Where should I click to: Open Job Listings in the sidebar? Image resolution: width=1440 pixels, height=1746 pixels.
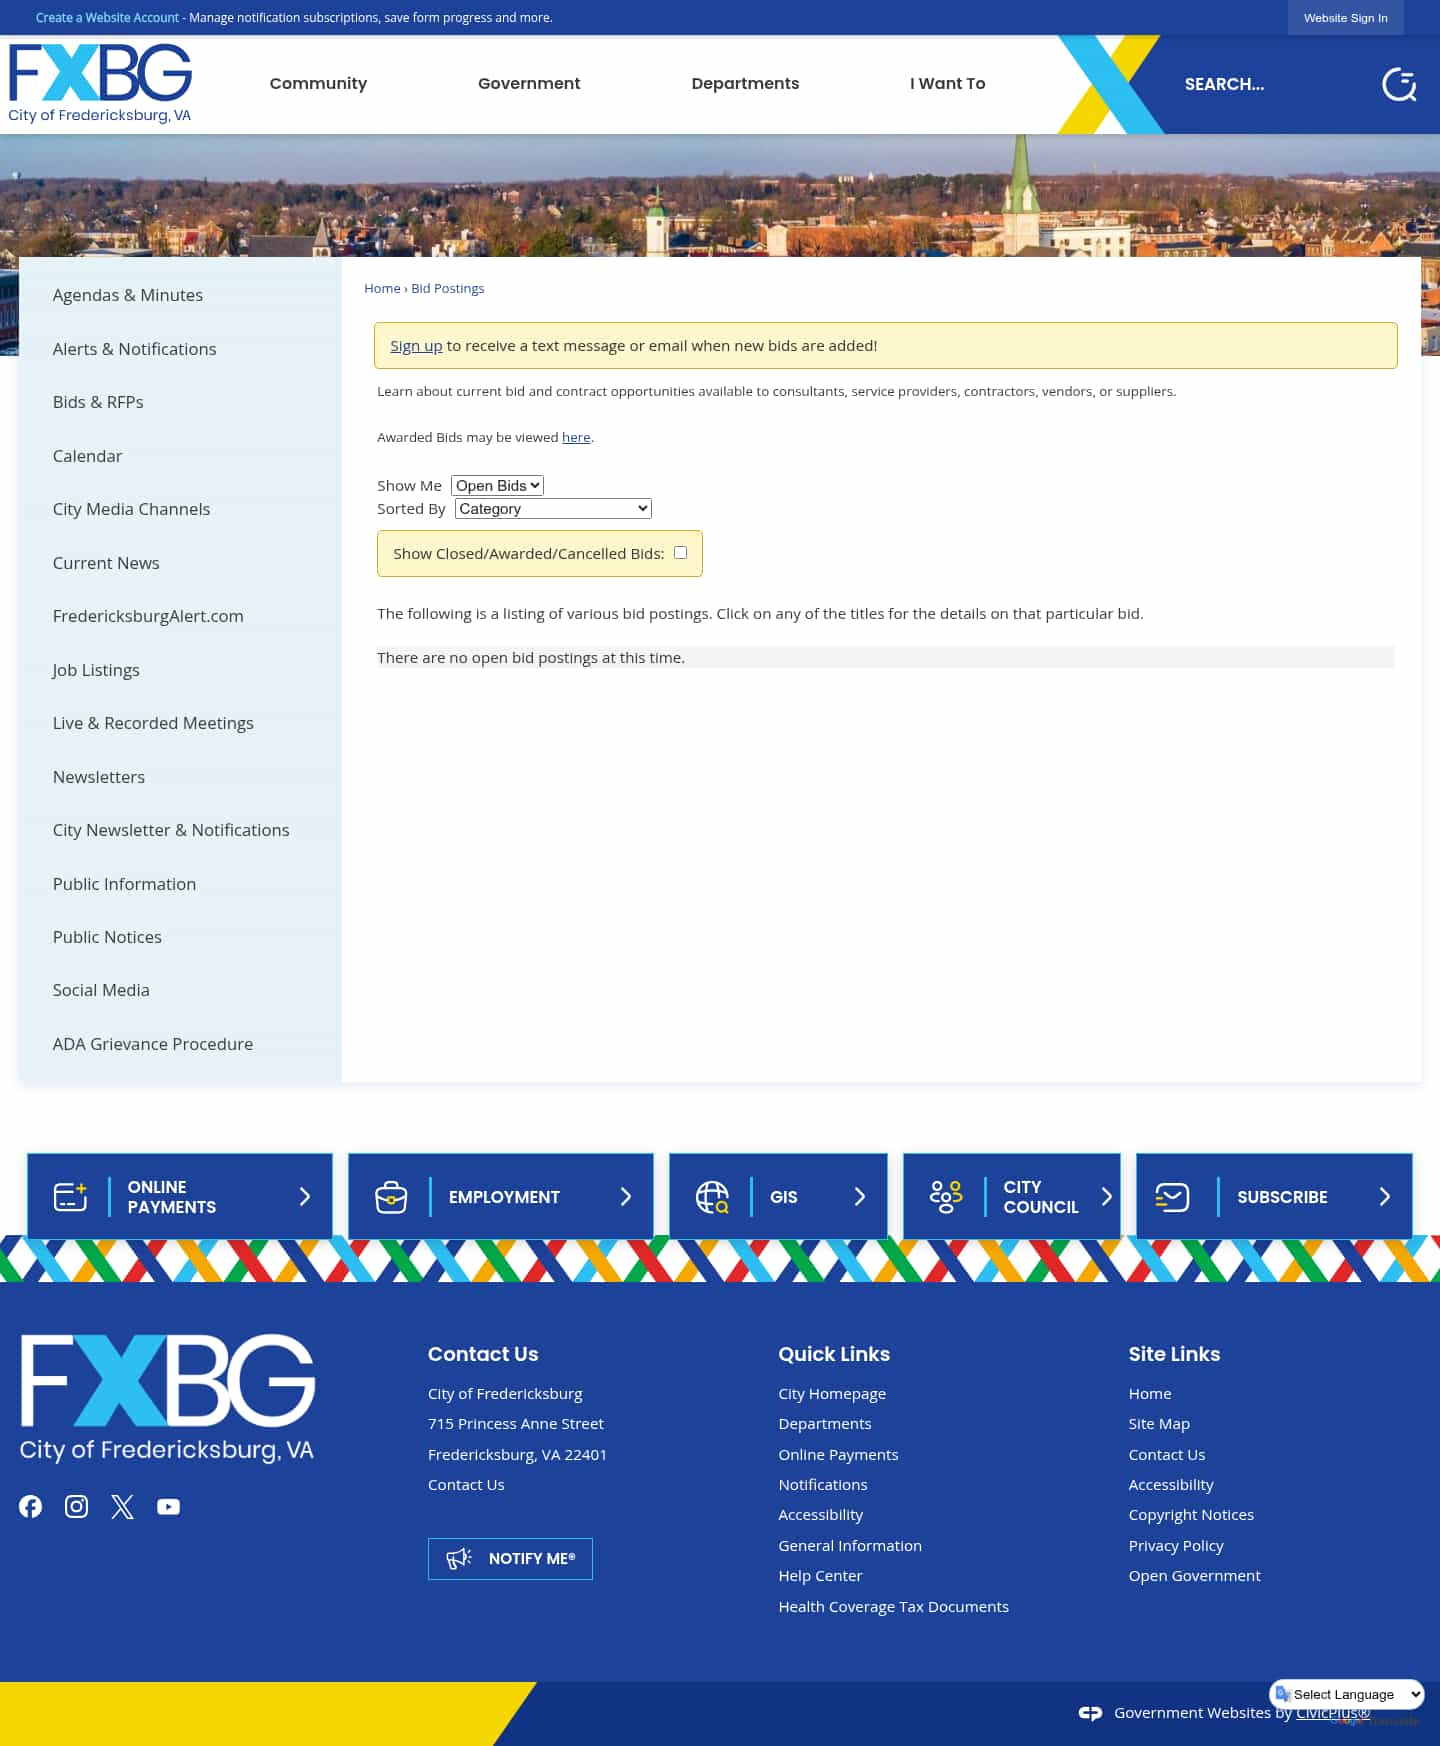coord(96,670)
